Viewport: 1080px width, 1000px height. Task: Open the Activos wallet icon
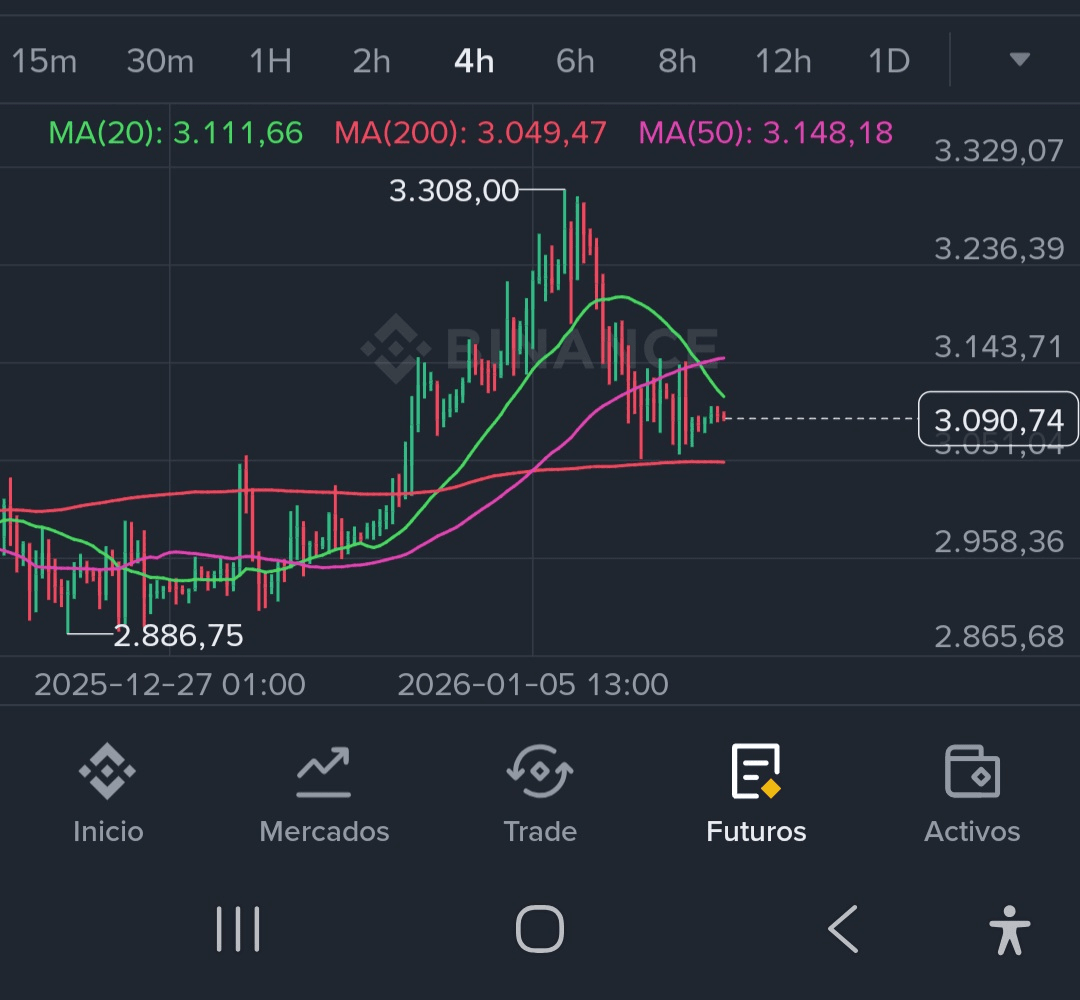tap(972, 771)
